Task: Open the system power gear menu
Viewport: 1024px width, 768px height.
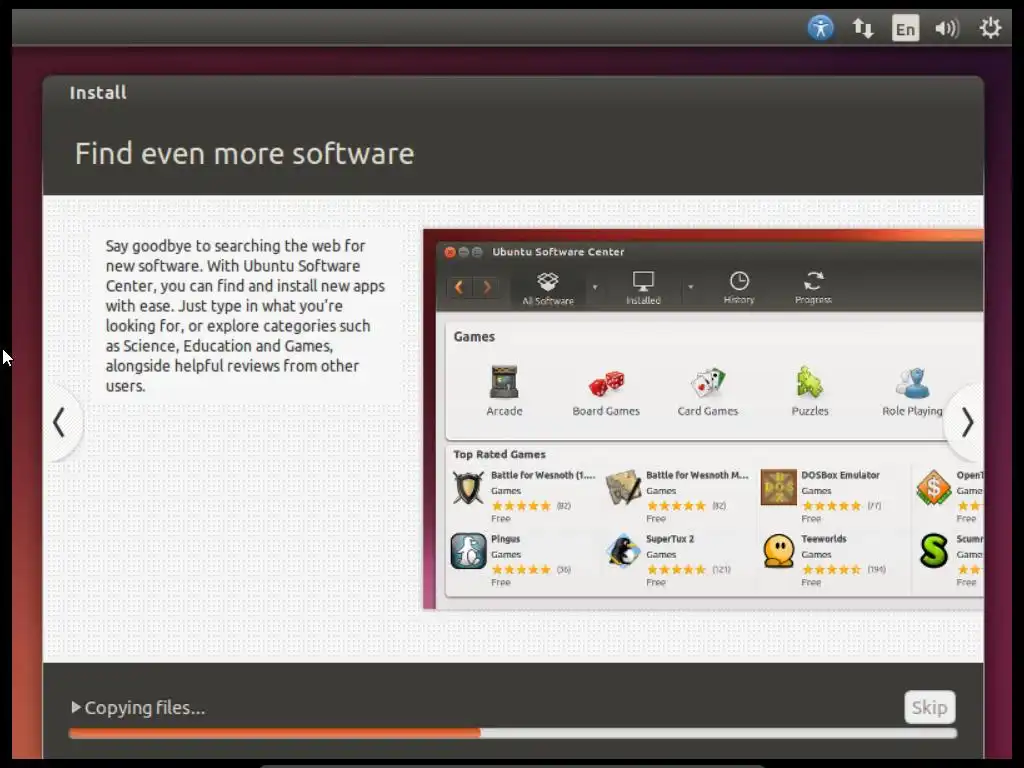Action: 990,28
